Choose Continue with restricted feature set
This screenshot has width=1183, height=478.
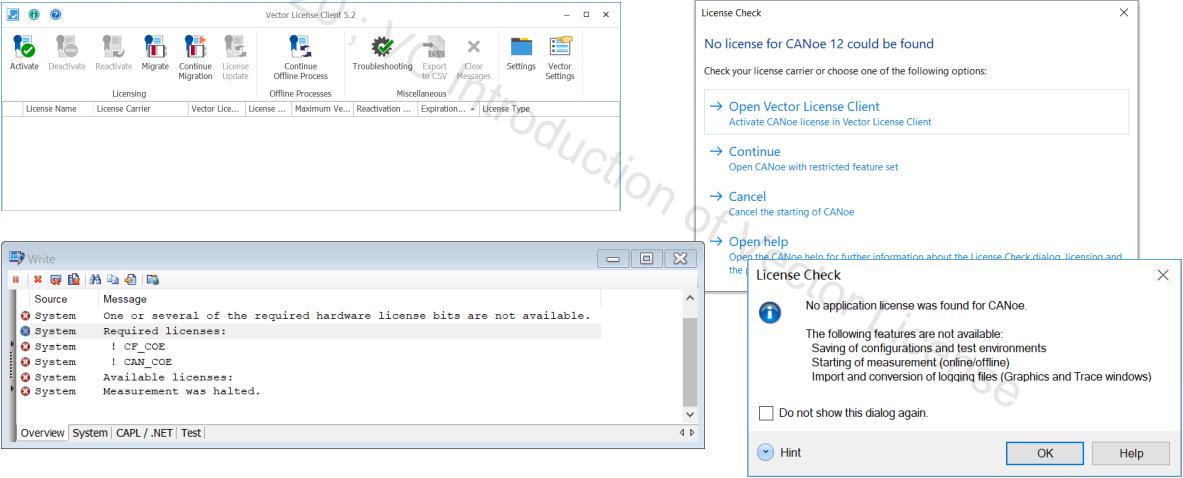coord(917,158)
